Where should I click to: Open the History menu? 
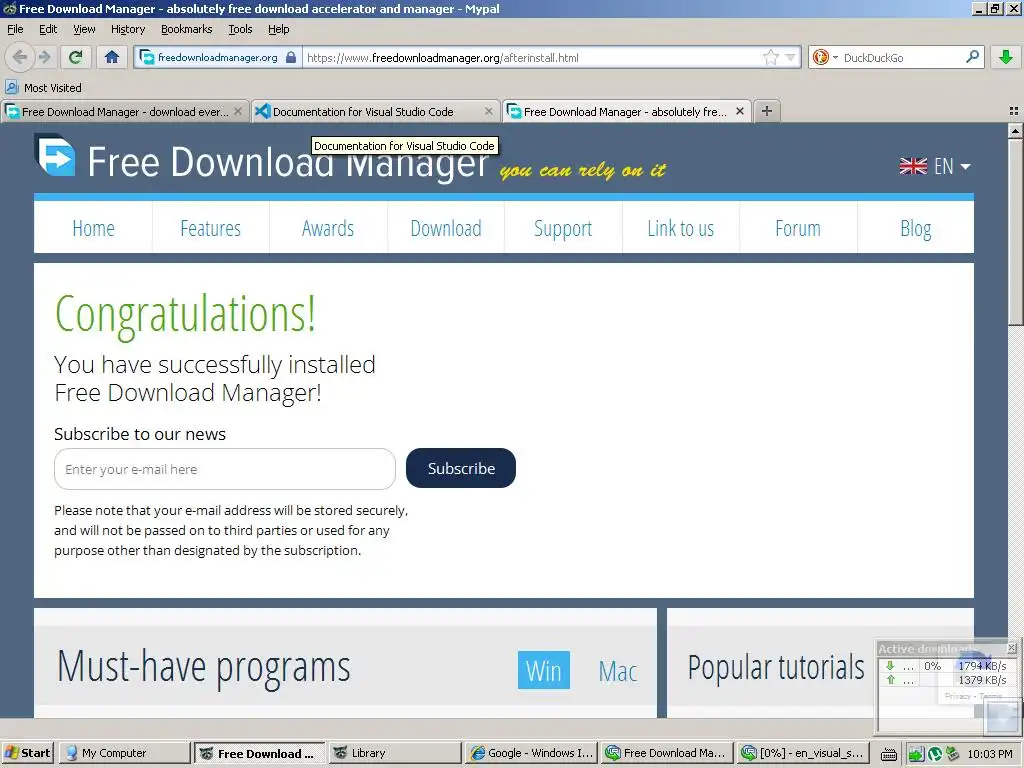[x=128, y=29]
